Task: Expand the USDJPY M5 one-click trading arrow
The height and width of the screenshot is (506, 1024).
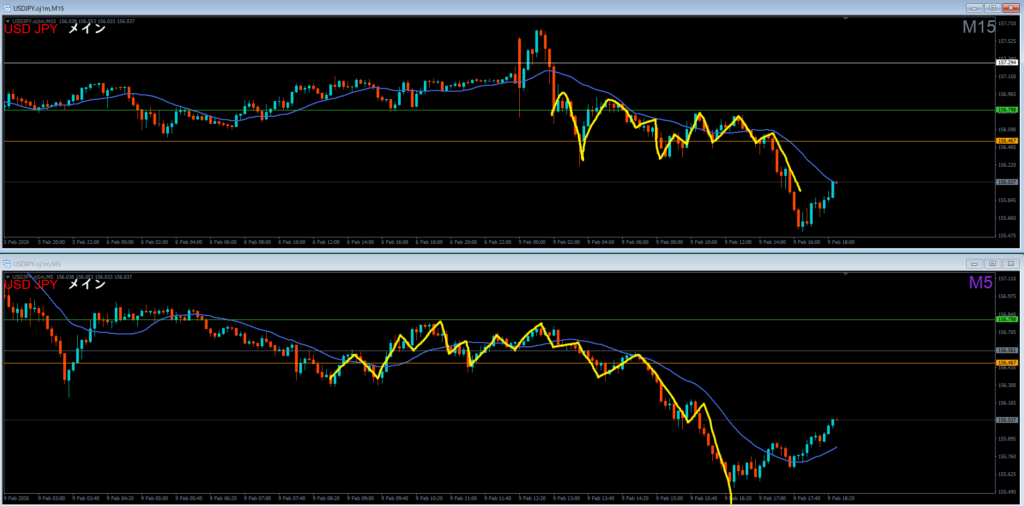Action: (x=6, y=275)
